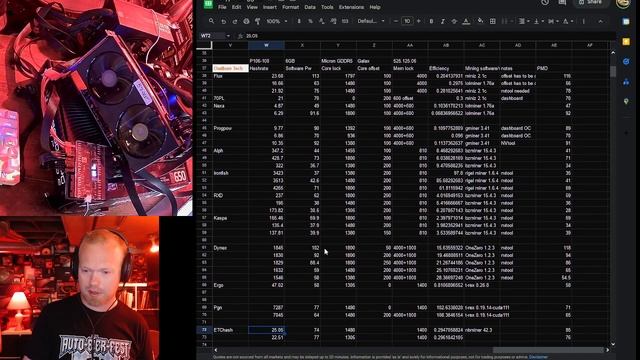Open the Tools menu
The width and height of the screenshot is (640, 360).
[327, 7]
